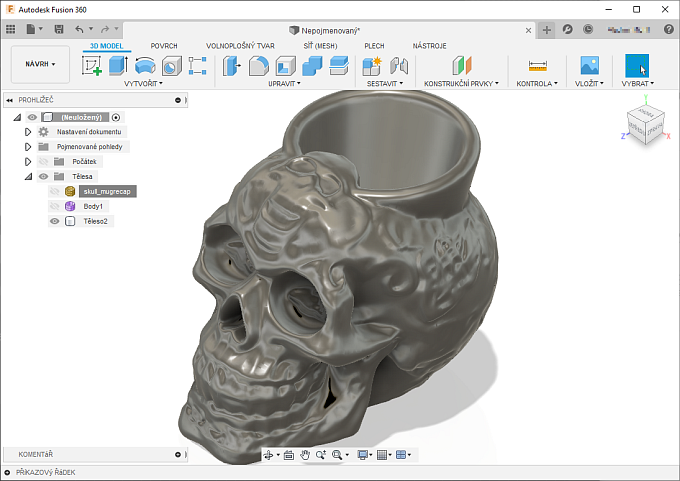Click the Measure ruler icon under Kontrola
This screenshot has width=680, height=481.
[x=538, y=66]
